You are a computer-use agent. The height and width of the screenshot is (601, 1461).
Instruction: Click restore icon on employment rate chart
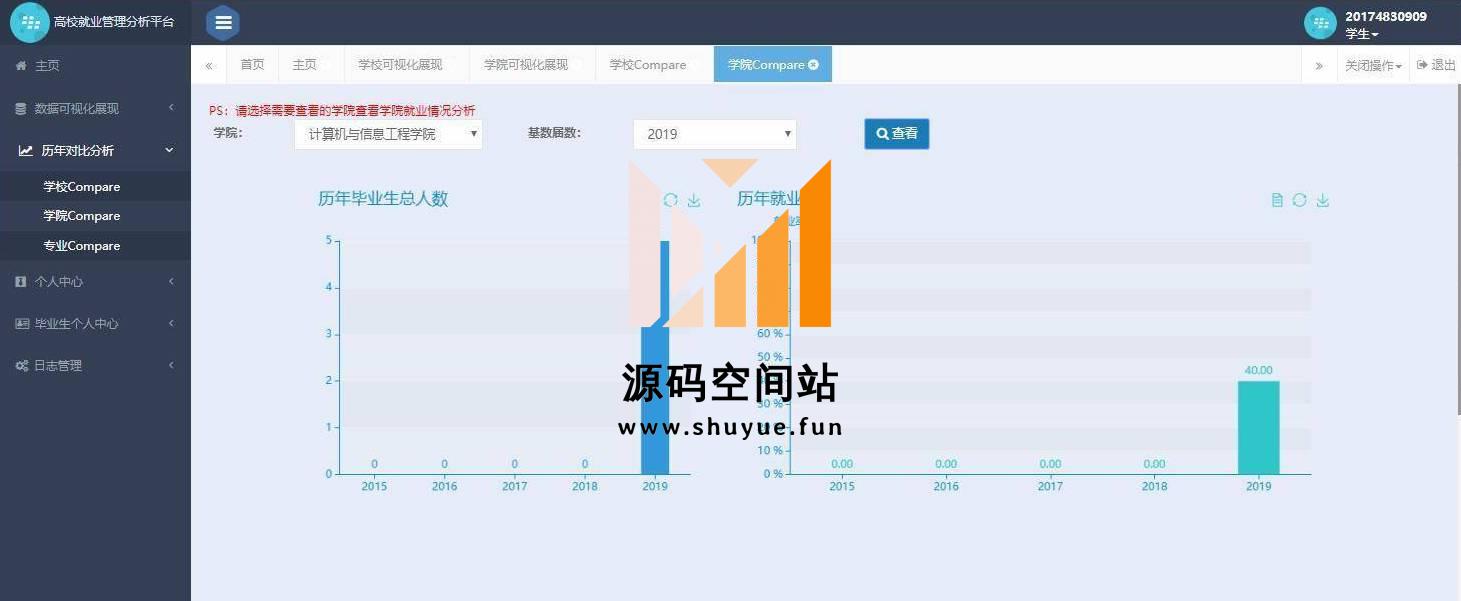point(1299,200)
